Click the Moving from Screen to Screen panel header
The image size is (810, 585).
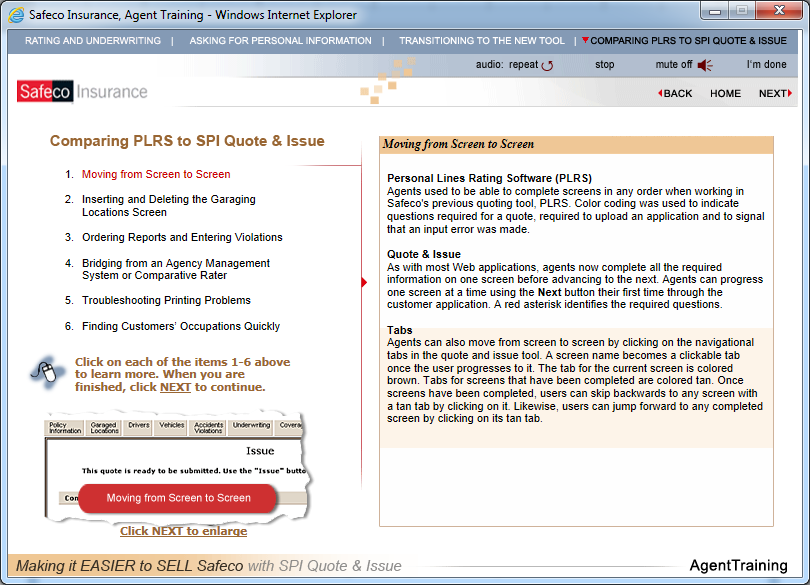click(576, 145)
